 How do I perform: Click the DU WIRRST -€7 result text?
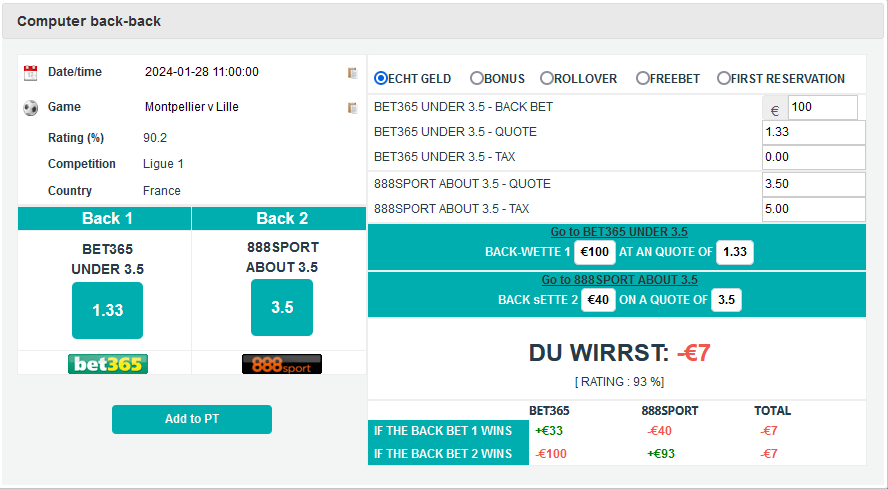tap(620, 353)
